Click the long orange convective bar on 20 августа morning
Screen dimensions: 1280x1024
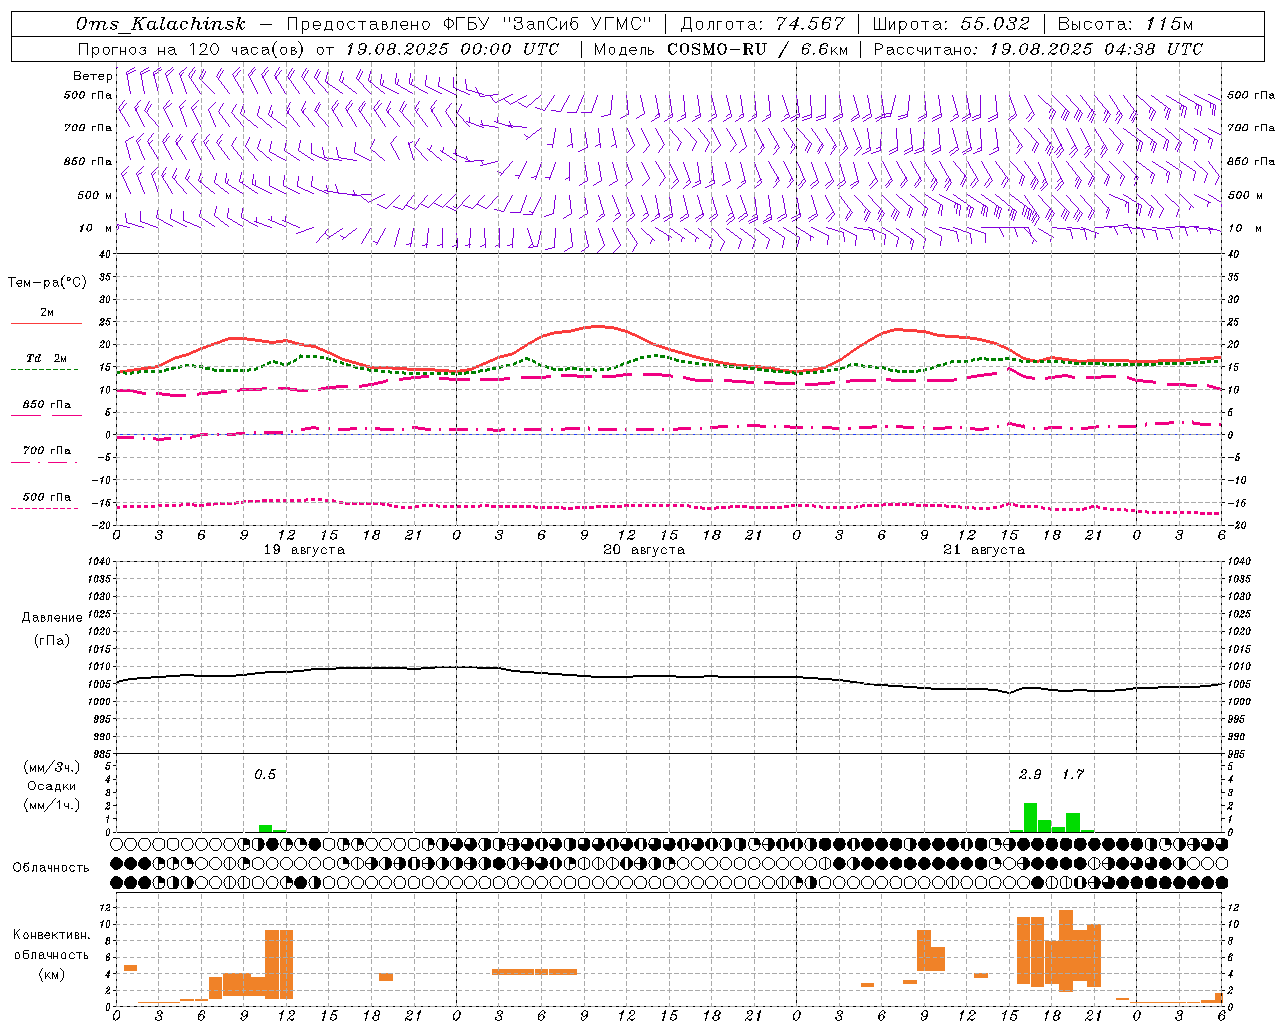(x=534, y=972)
